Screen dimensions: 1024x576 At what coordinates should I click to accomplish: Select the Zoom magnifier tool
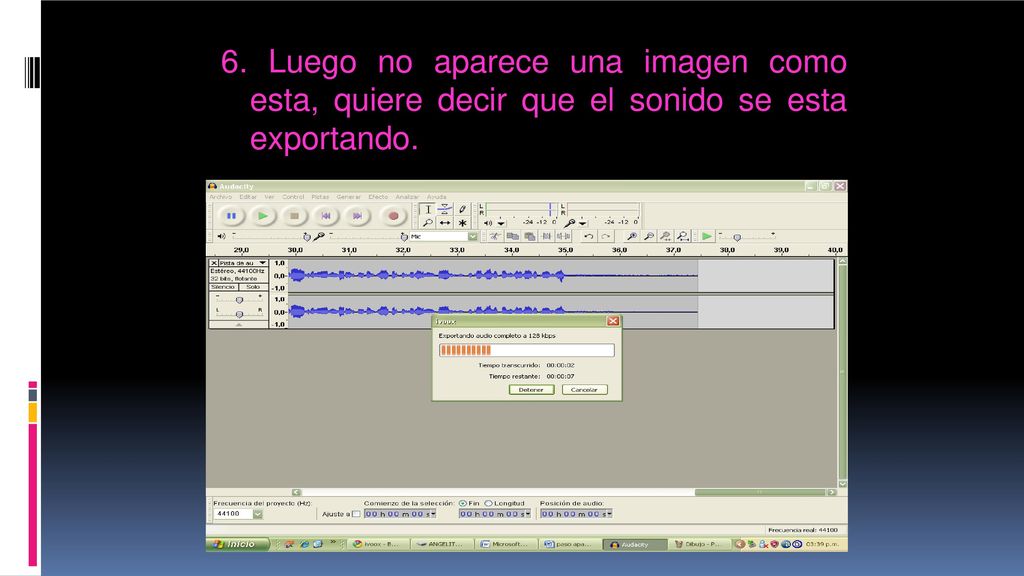pos(427,223)
